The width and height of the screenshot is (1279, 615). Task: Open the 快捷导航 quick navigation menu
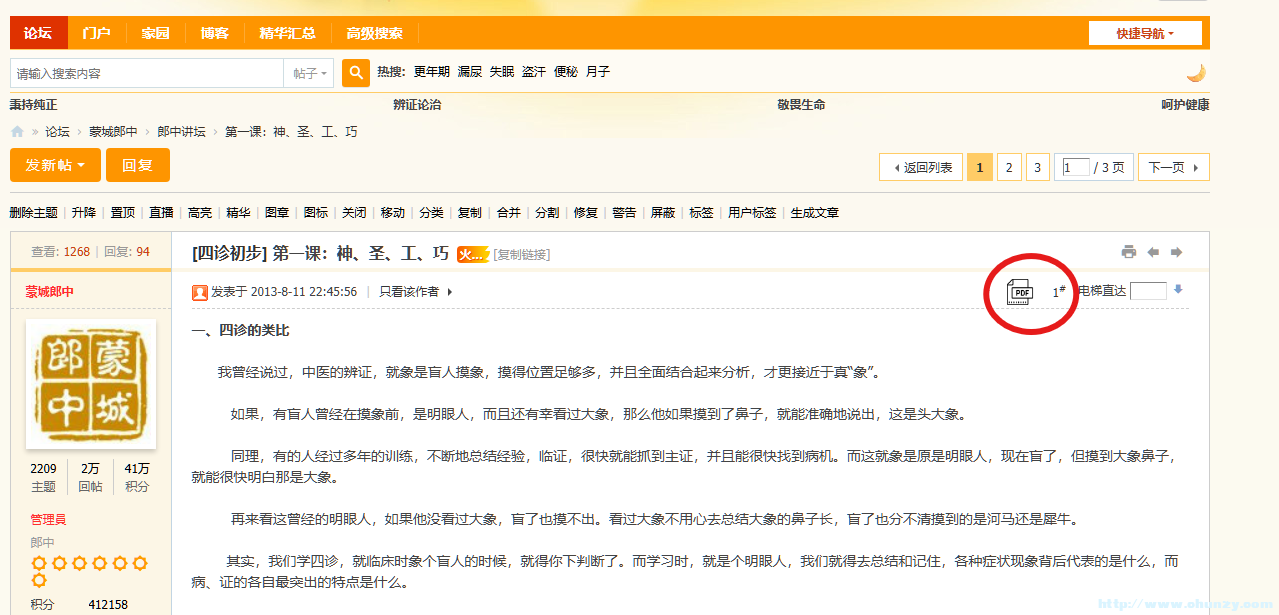(1145, 32)
